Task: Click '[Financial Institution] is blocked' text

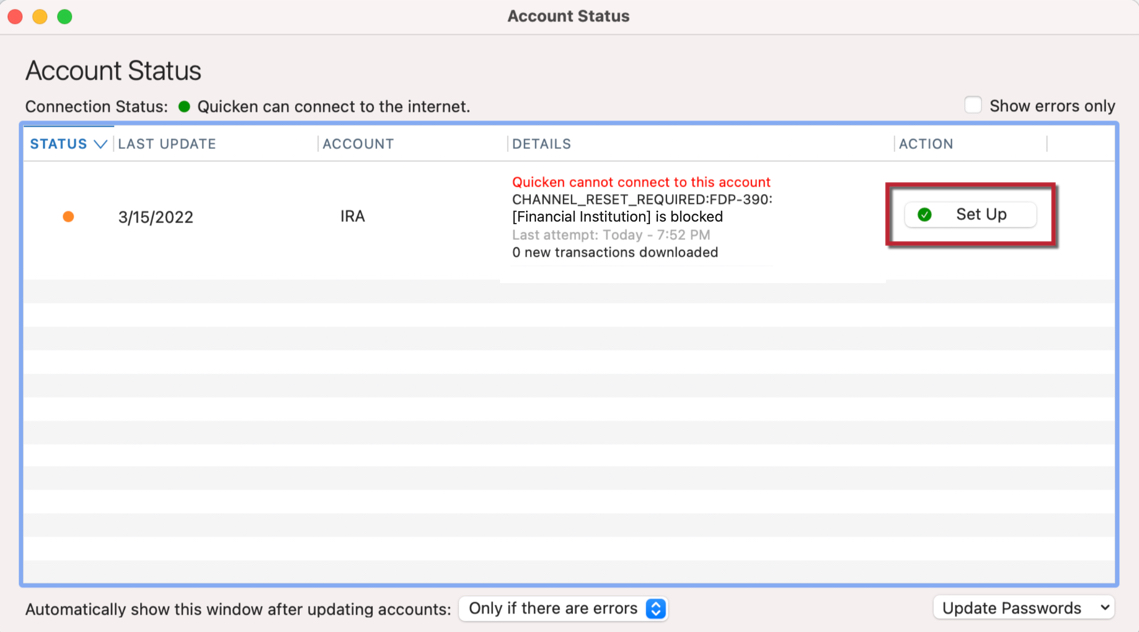Action: 617,216
